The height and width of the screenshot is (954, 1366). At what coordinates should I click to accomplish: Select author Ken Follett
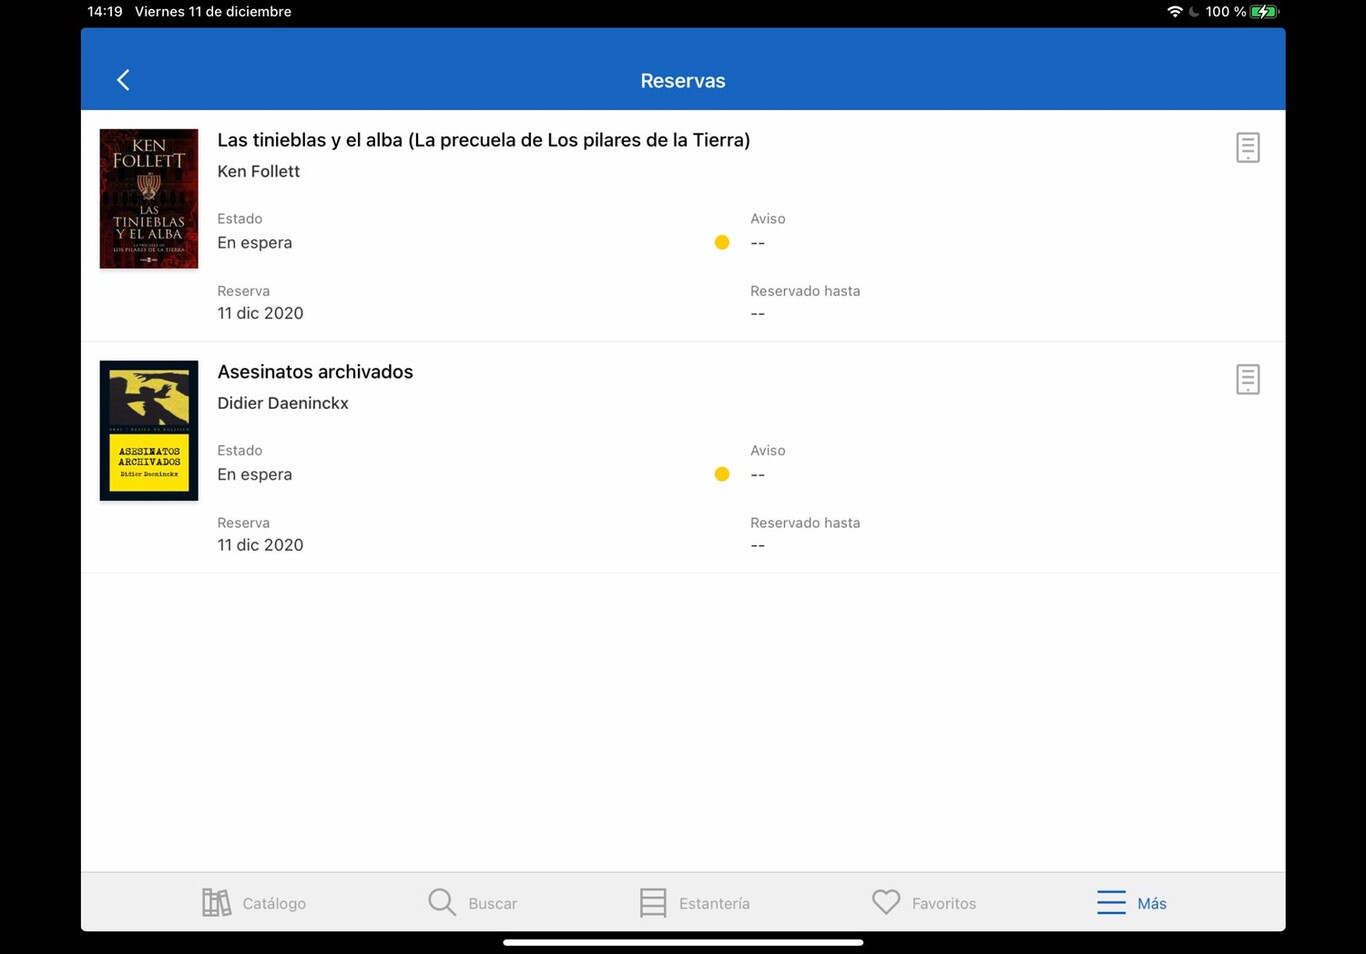coord(258,171)
